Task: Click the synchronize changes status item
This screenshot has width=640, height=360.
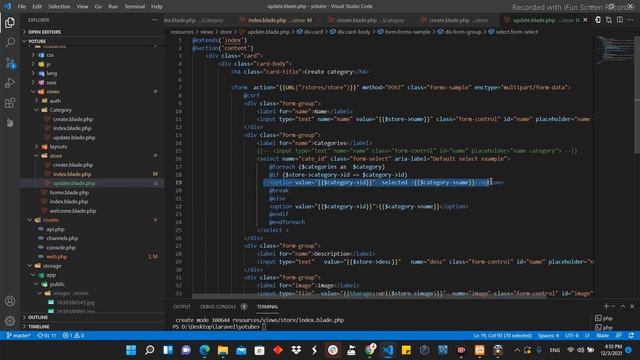Action: point(46,336)
